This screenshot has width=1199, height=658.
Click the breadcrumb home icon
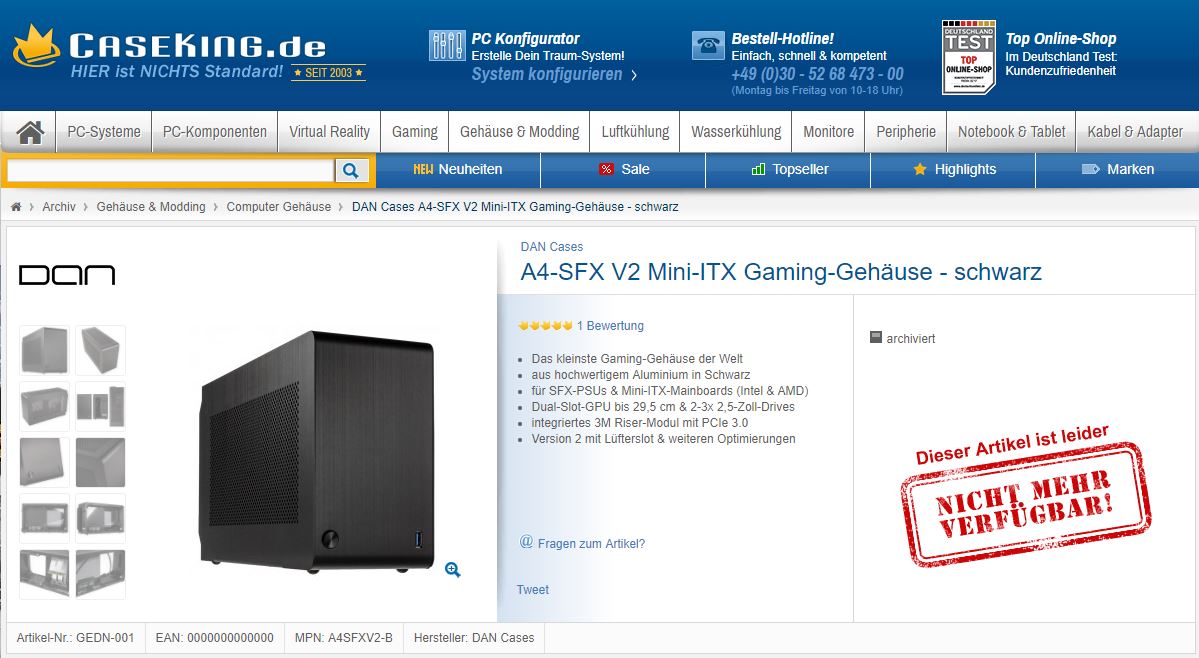point(16,207)
